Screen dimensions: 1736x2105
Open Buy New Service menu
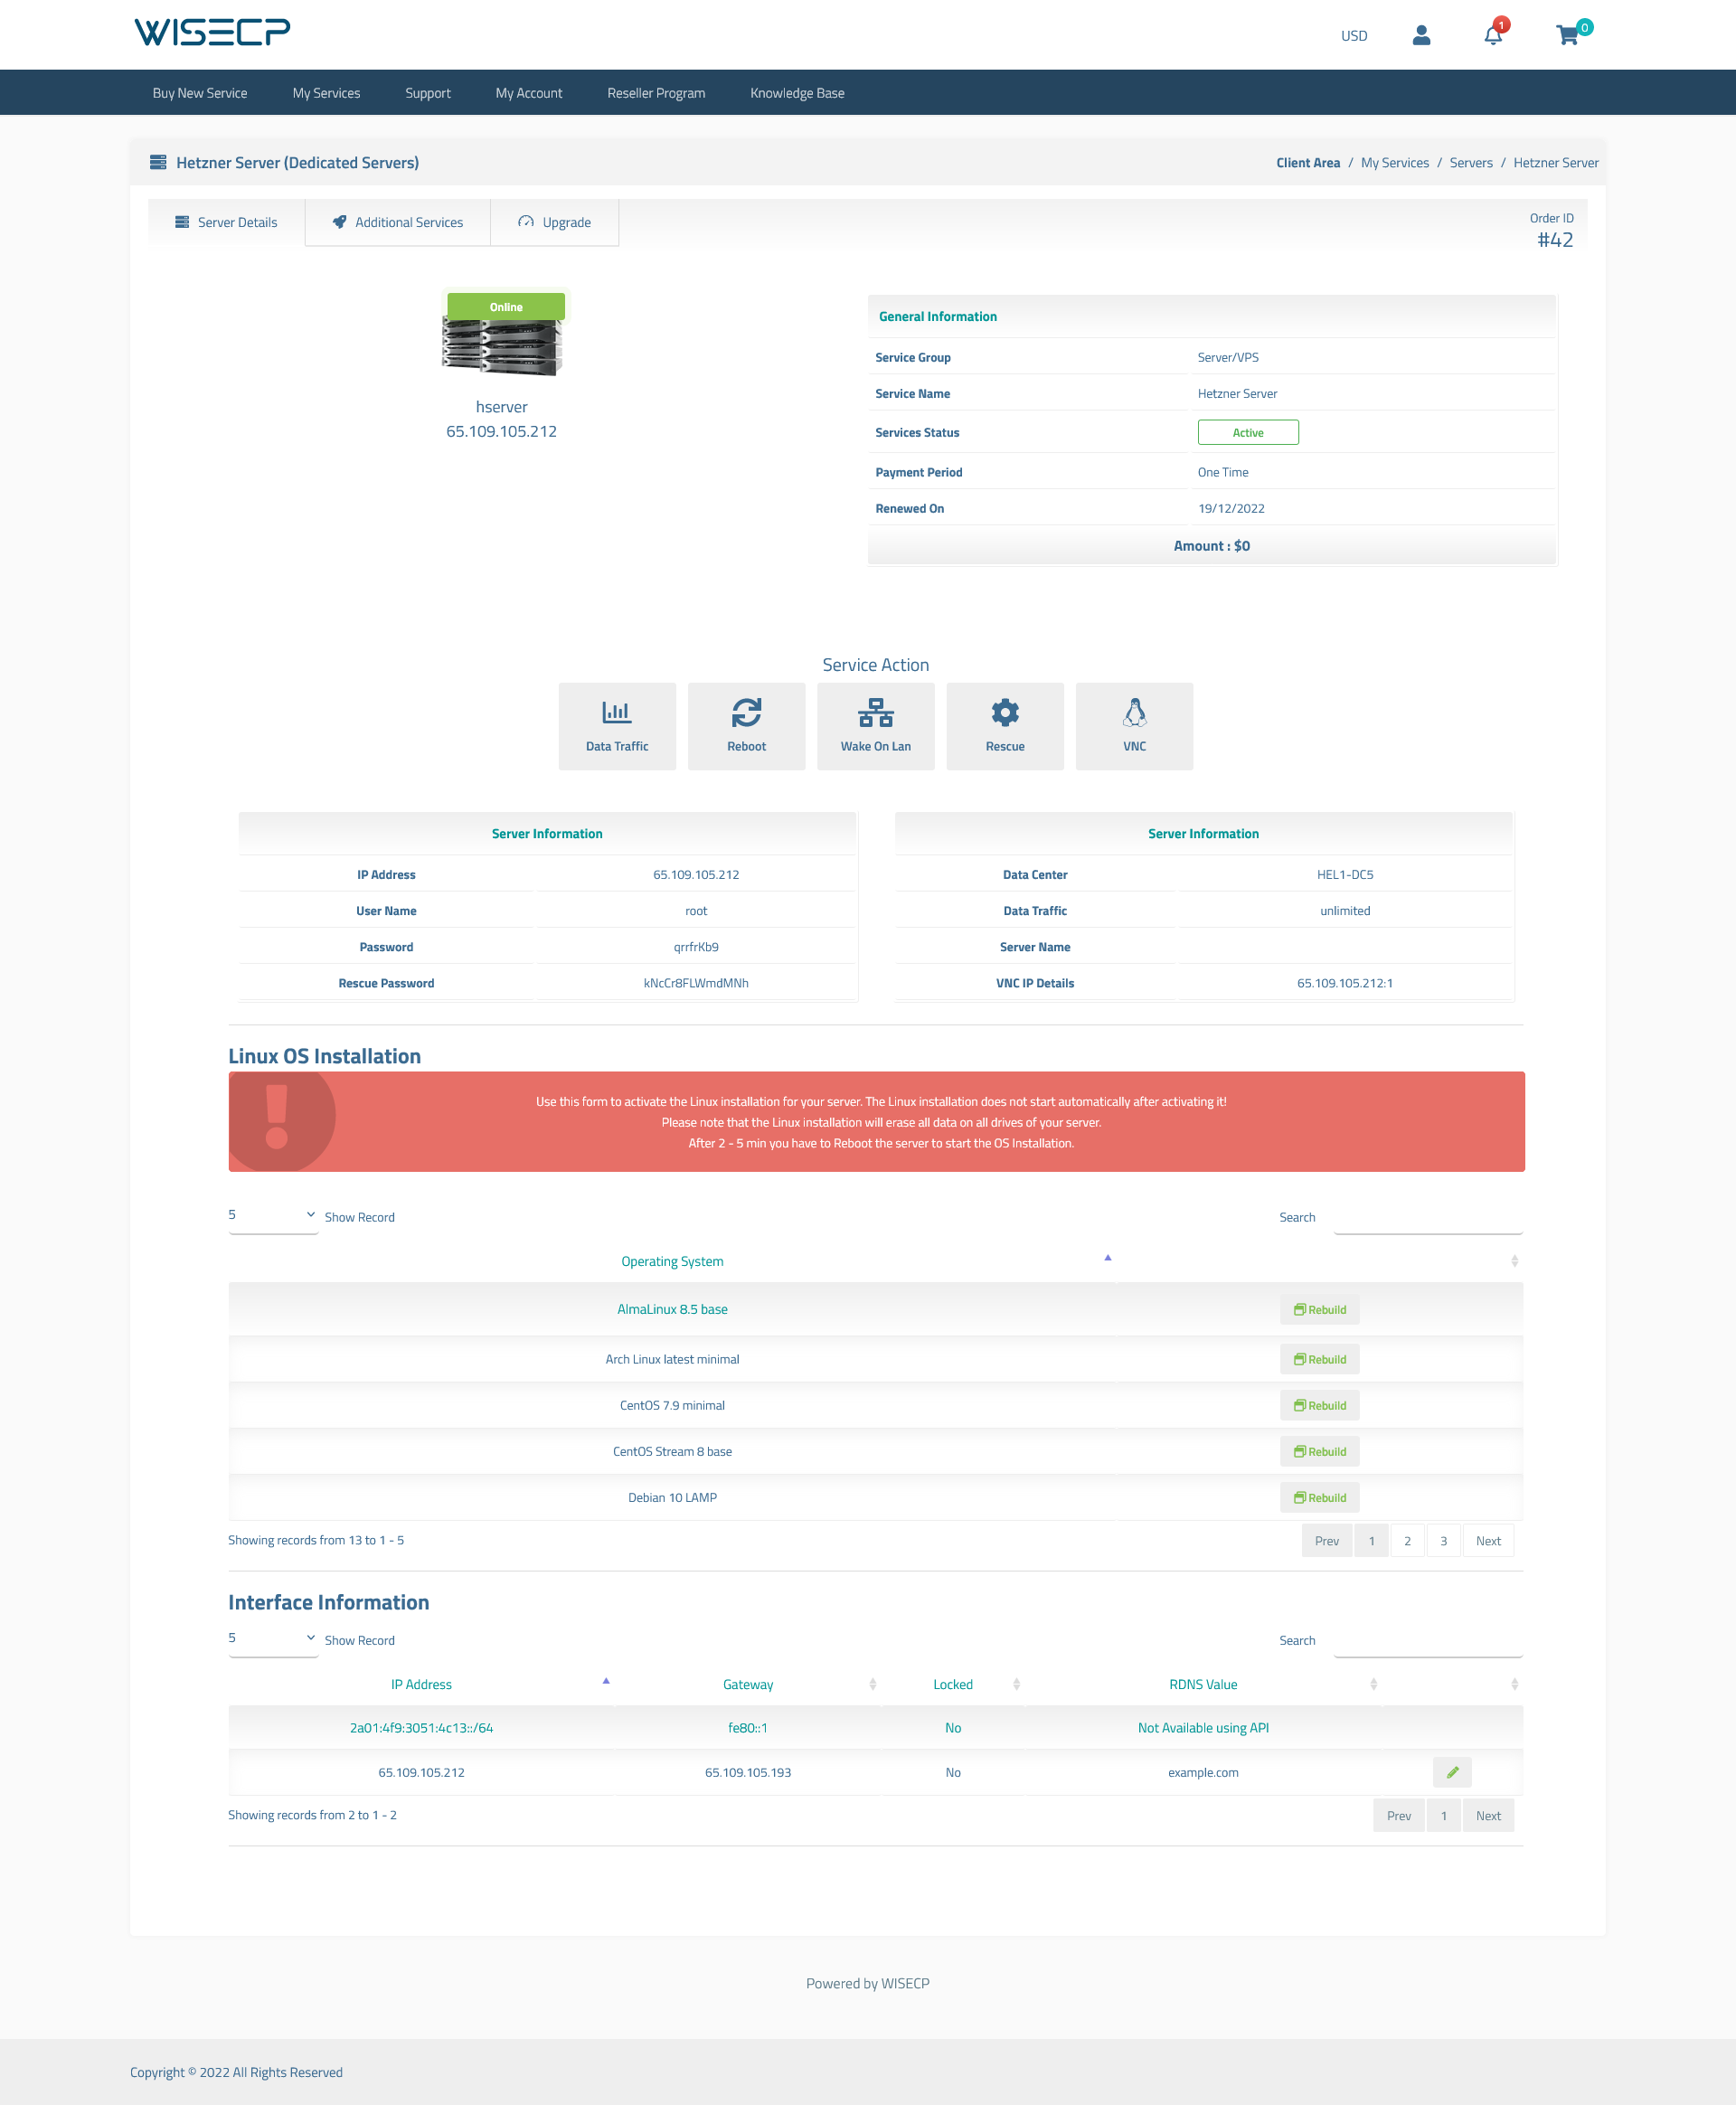pyautogui.click(x=200, y=93)
